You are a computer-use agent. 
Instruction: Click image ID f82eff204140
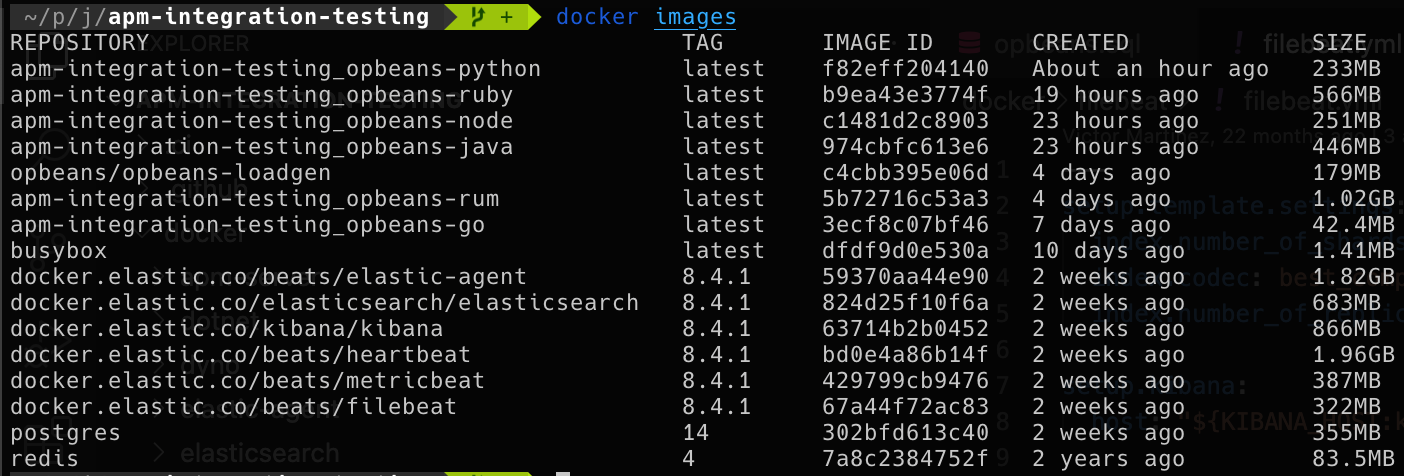tap(905, 69)
